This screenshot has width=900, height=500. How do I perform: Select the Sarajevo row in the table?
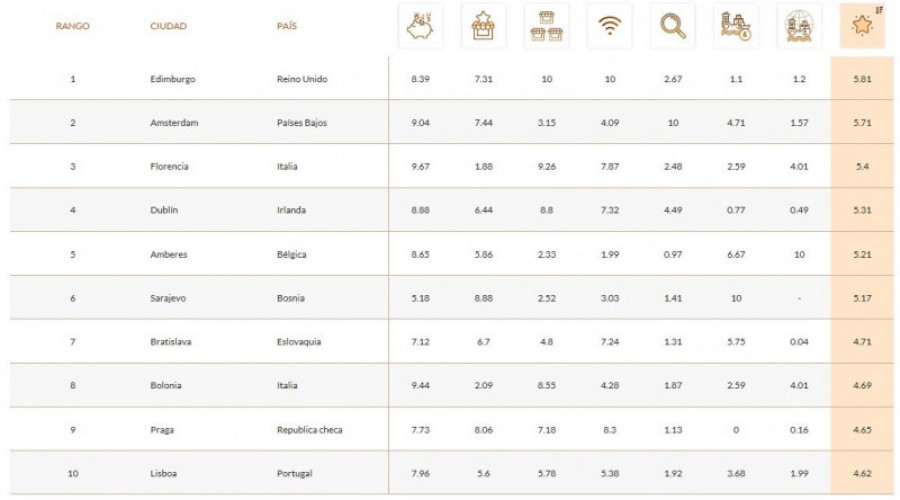point(452,298)
